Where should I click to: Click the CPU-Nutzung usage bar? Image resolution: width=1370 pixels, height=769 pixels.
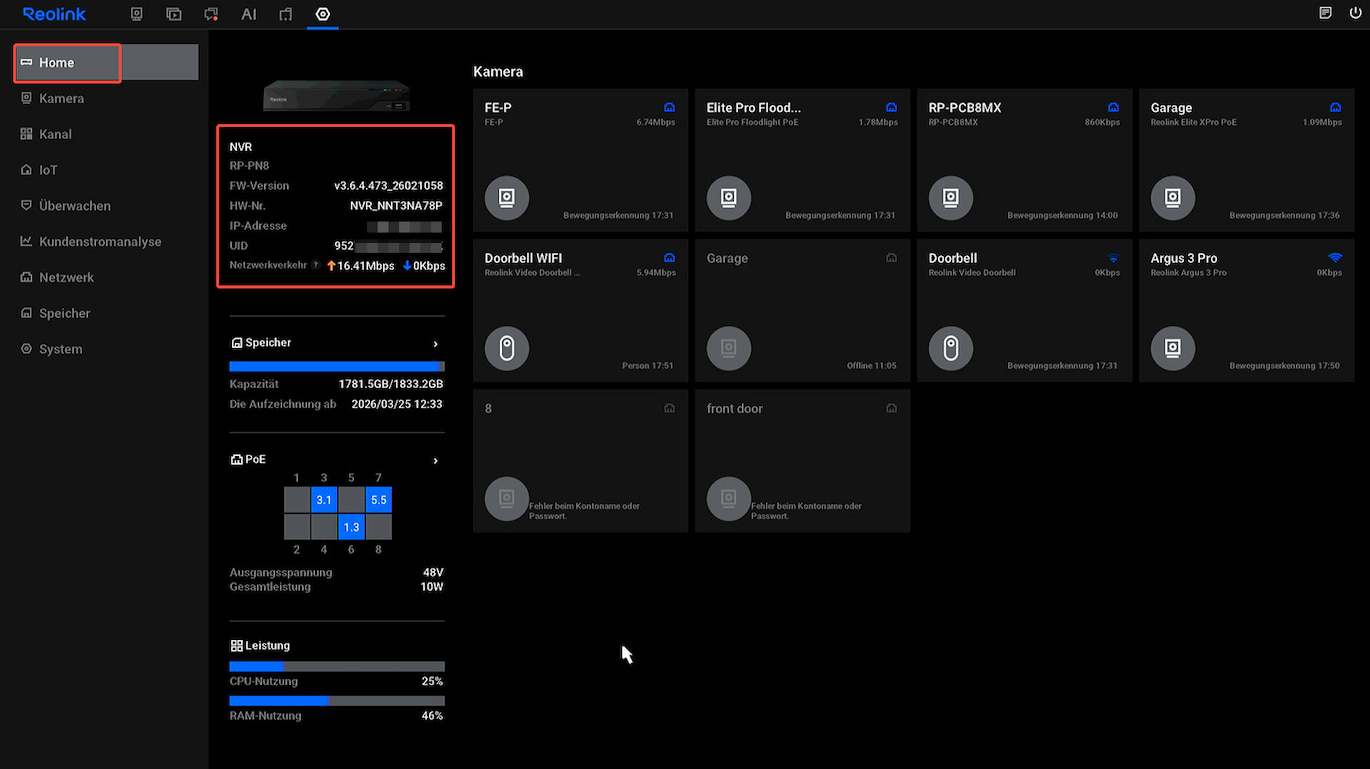pyautogui.click(x=337, y=666)
